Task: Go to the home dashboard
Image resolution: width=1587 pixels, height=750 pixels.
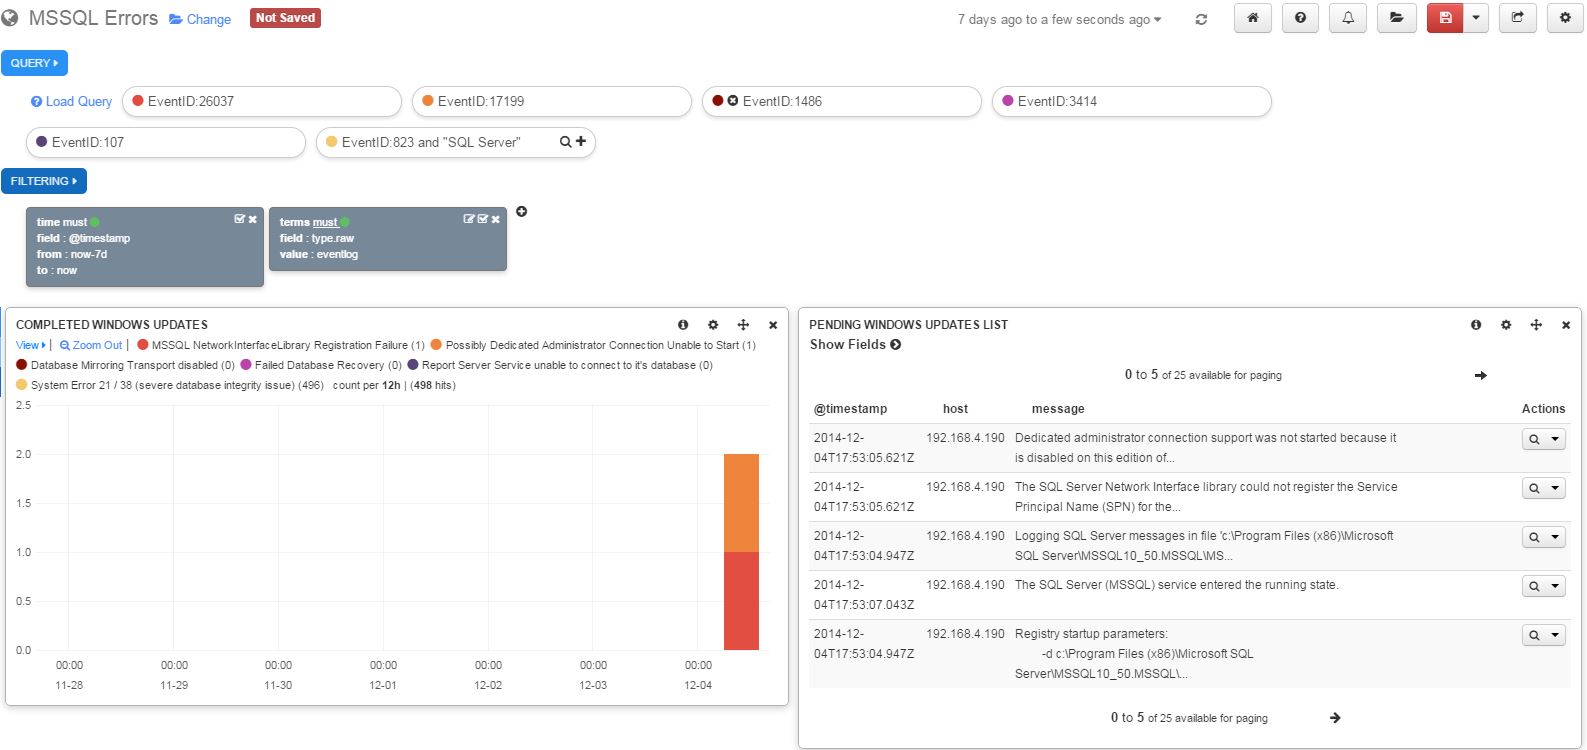Action: [x=1252, y=18]
